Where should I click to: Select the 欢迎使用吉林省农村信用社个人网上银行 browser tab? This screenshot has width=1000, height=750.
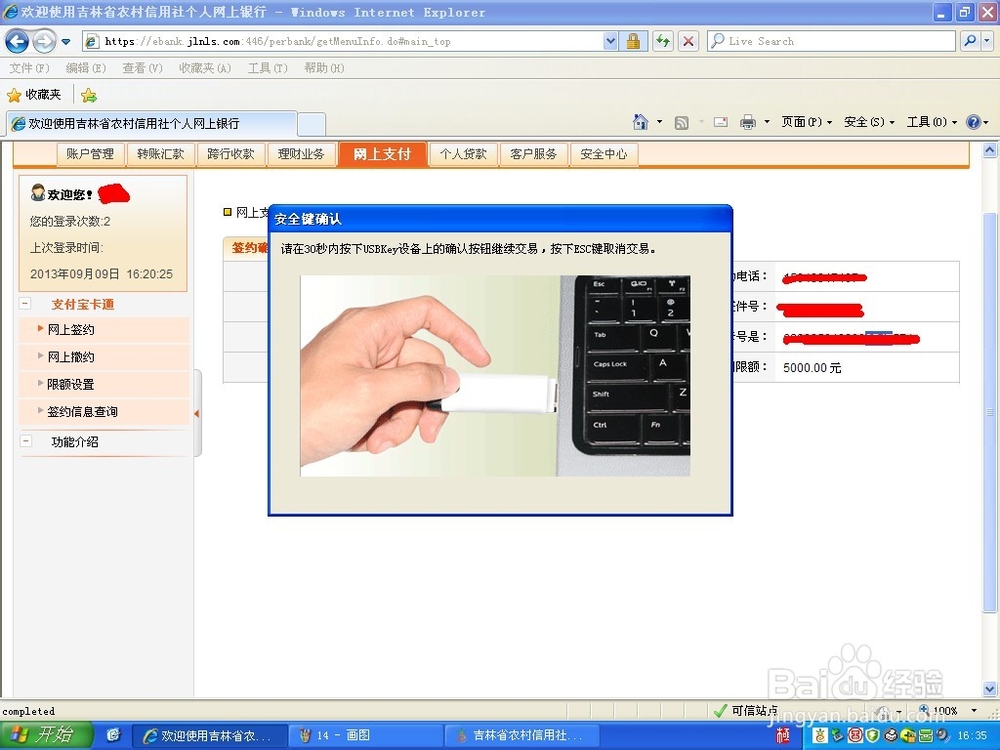click(x=152, y=123)
